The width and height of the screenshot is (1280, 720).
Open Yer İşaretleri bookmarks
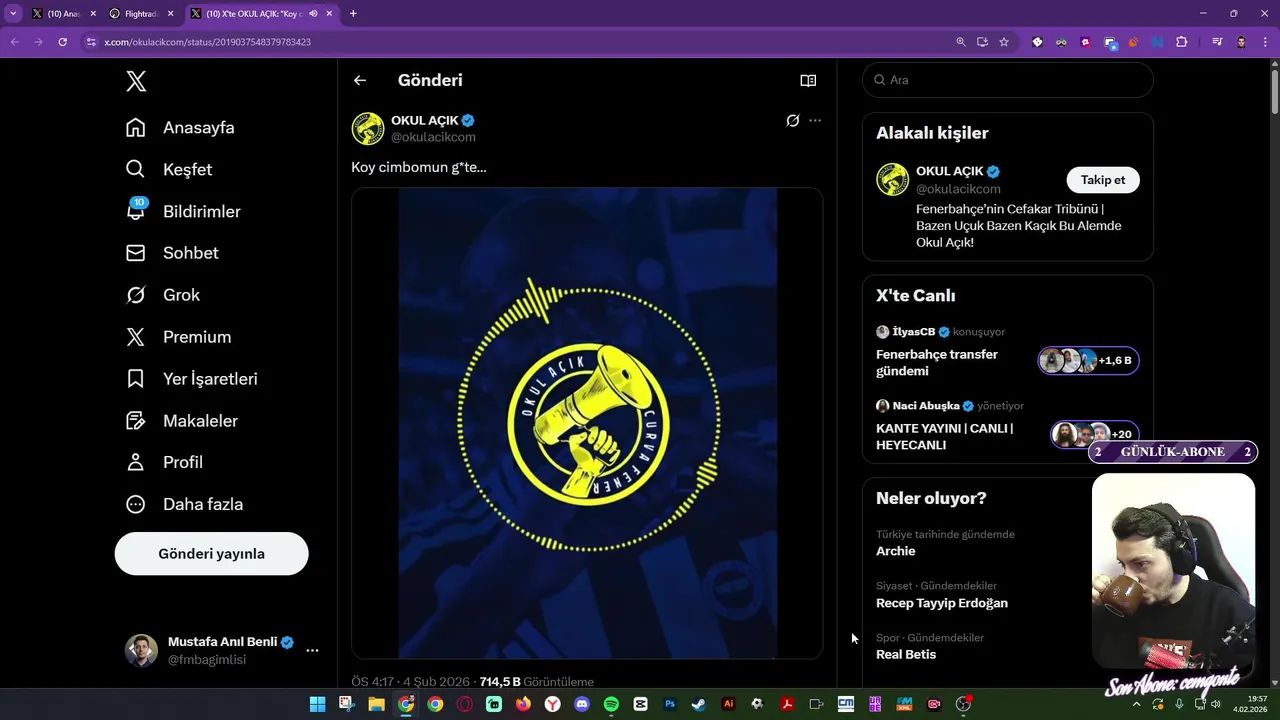pos(191,379)
